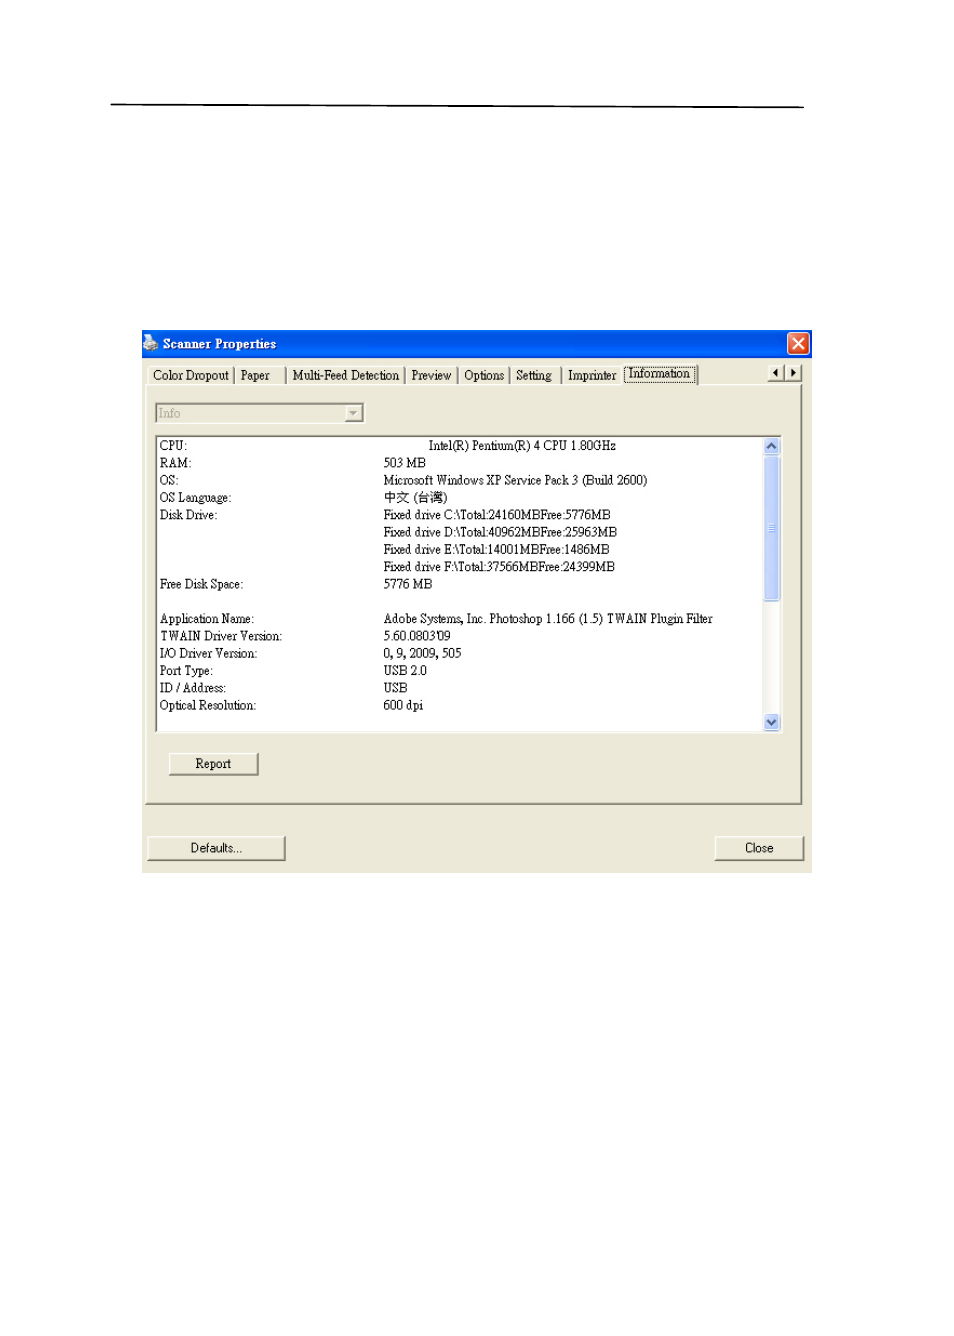The height and width of the screenshot is (1336, 954).
Task: Click the Info combo box field
Action: [250, 413]
